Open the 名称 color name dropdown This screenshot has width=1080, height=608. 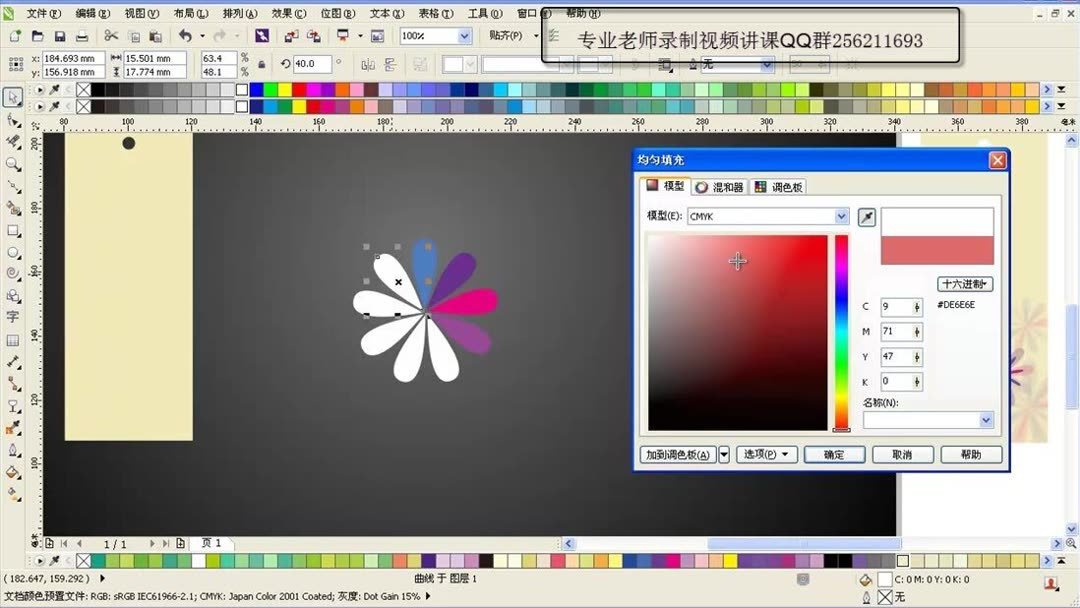click(986, 420)
